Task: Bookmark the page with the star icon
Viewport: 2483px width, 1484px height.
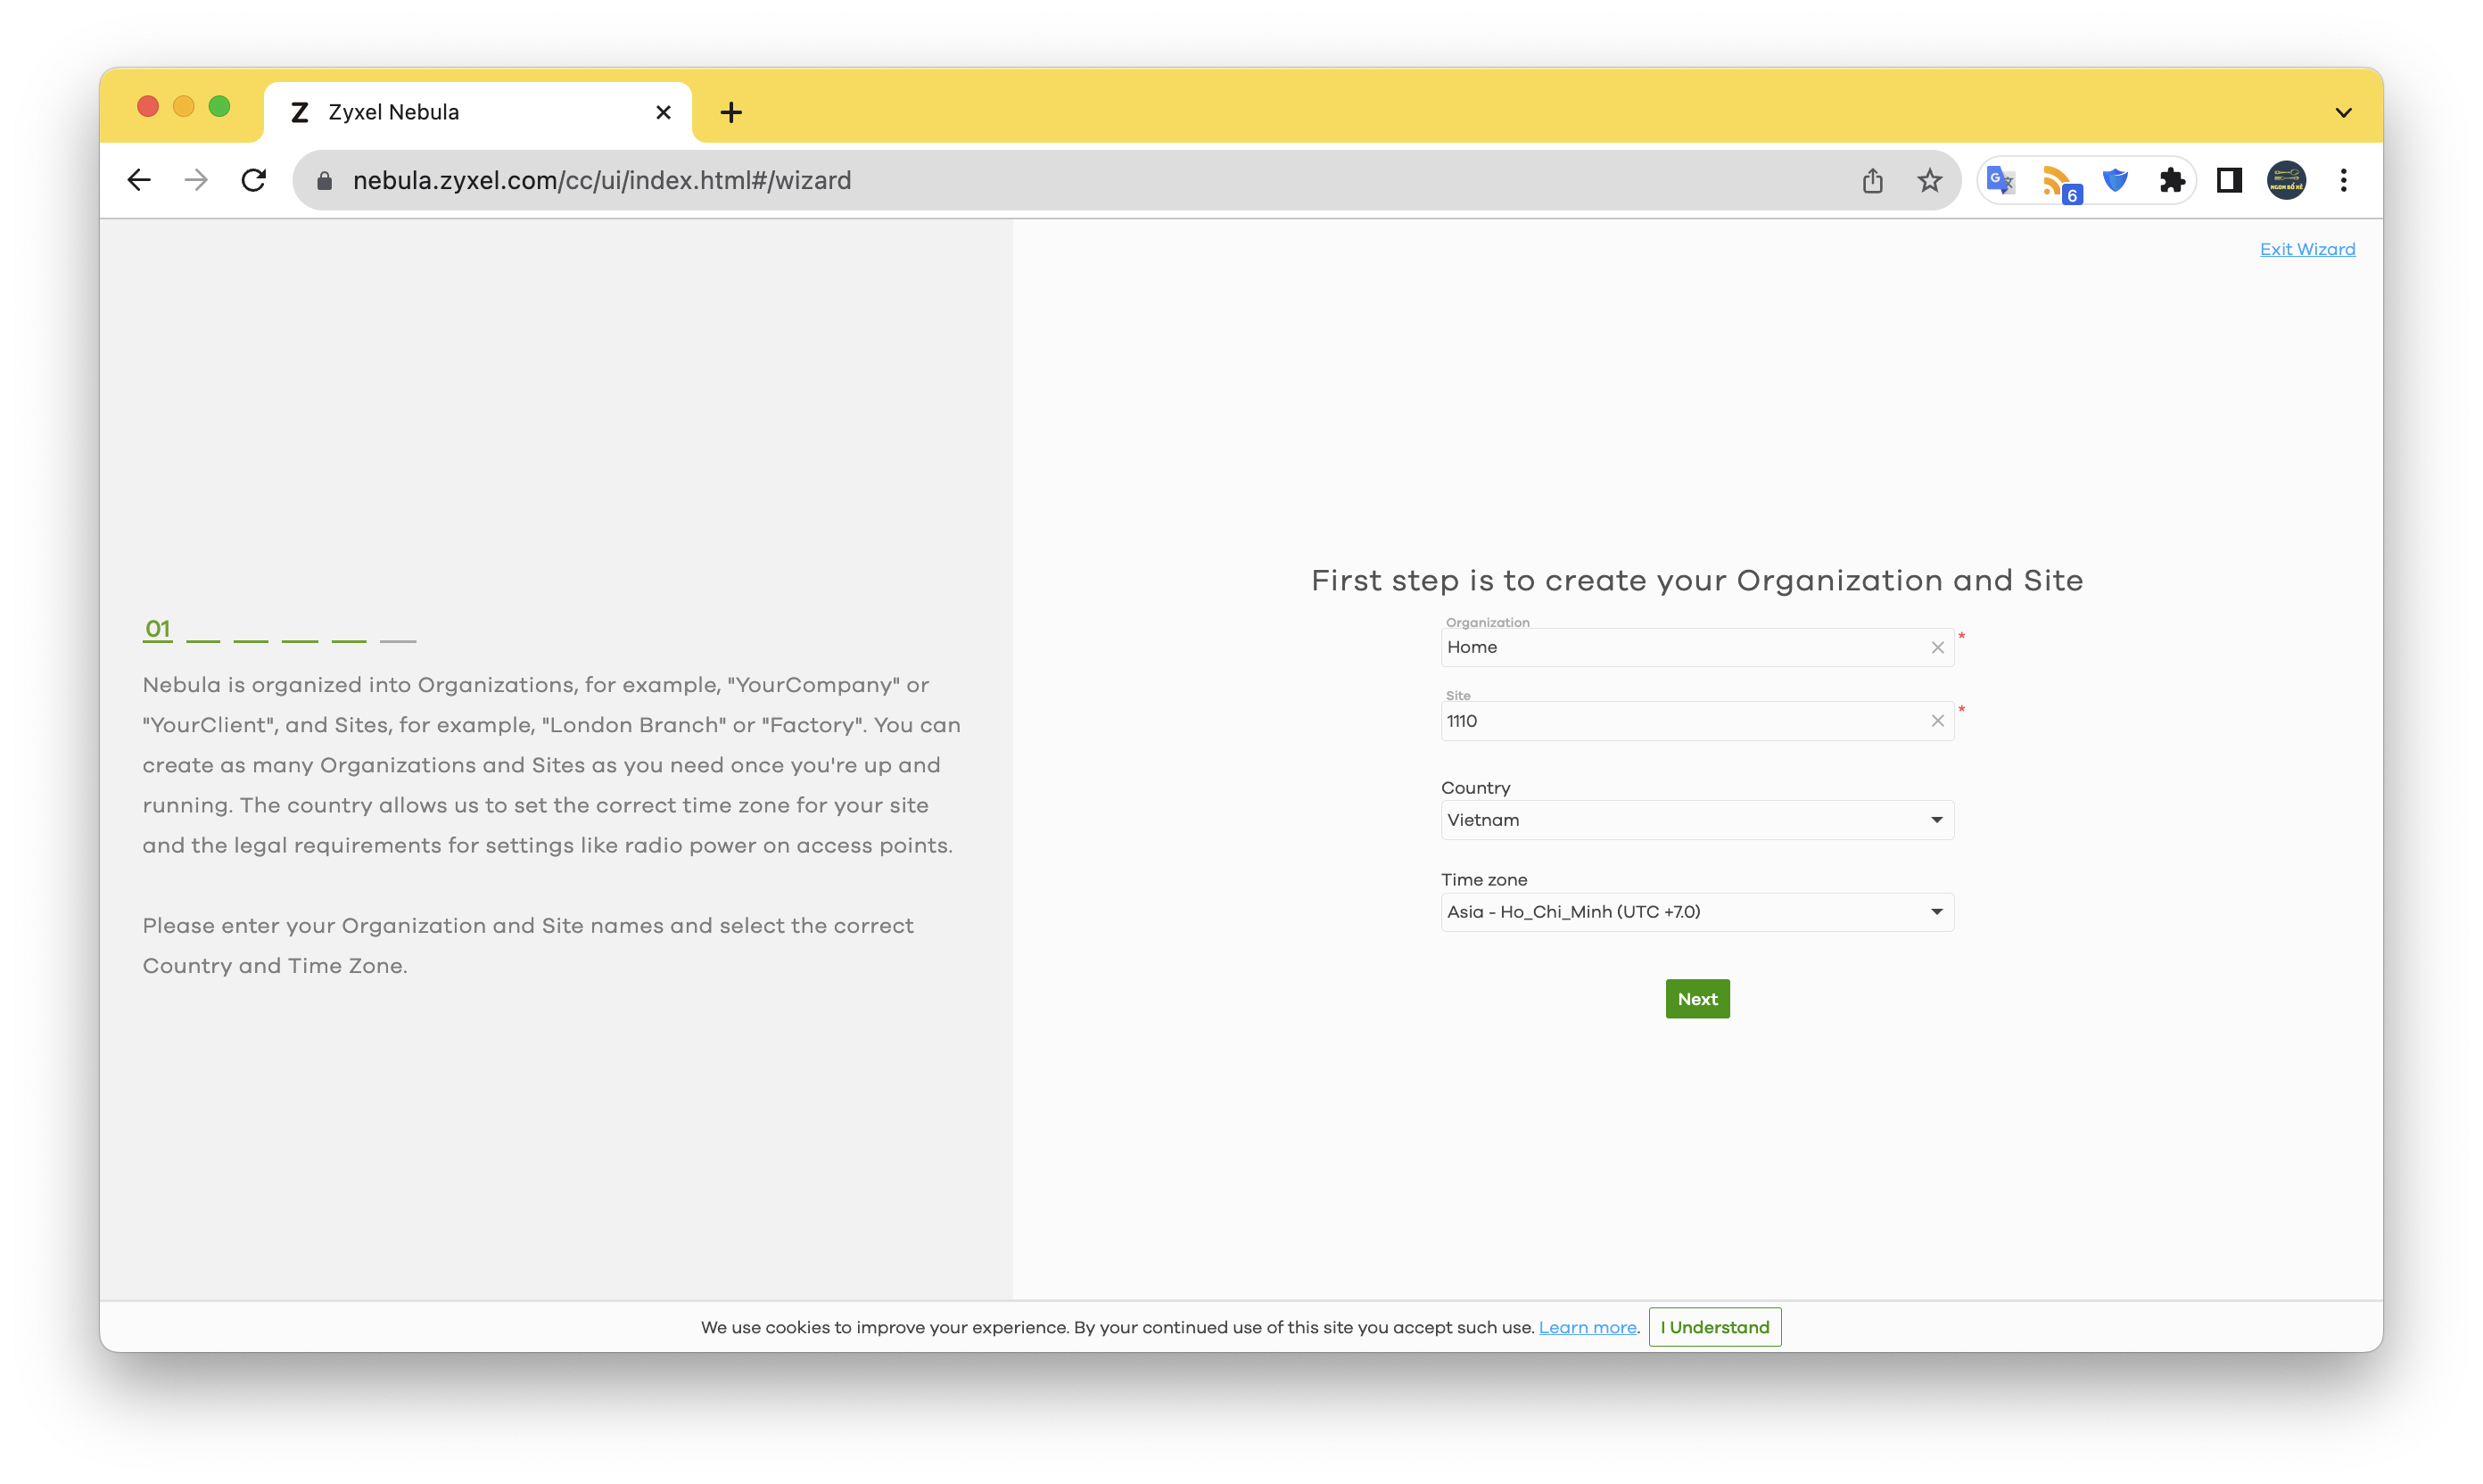Action: [x=1929, y=180]
